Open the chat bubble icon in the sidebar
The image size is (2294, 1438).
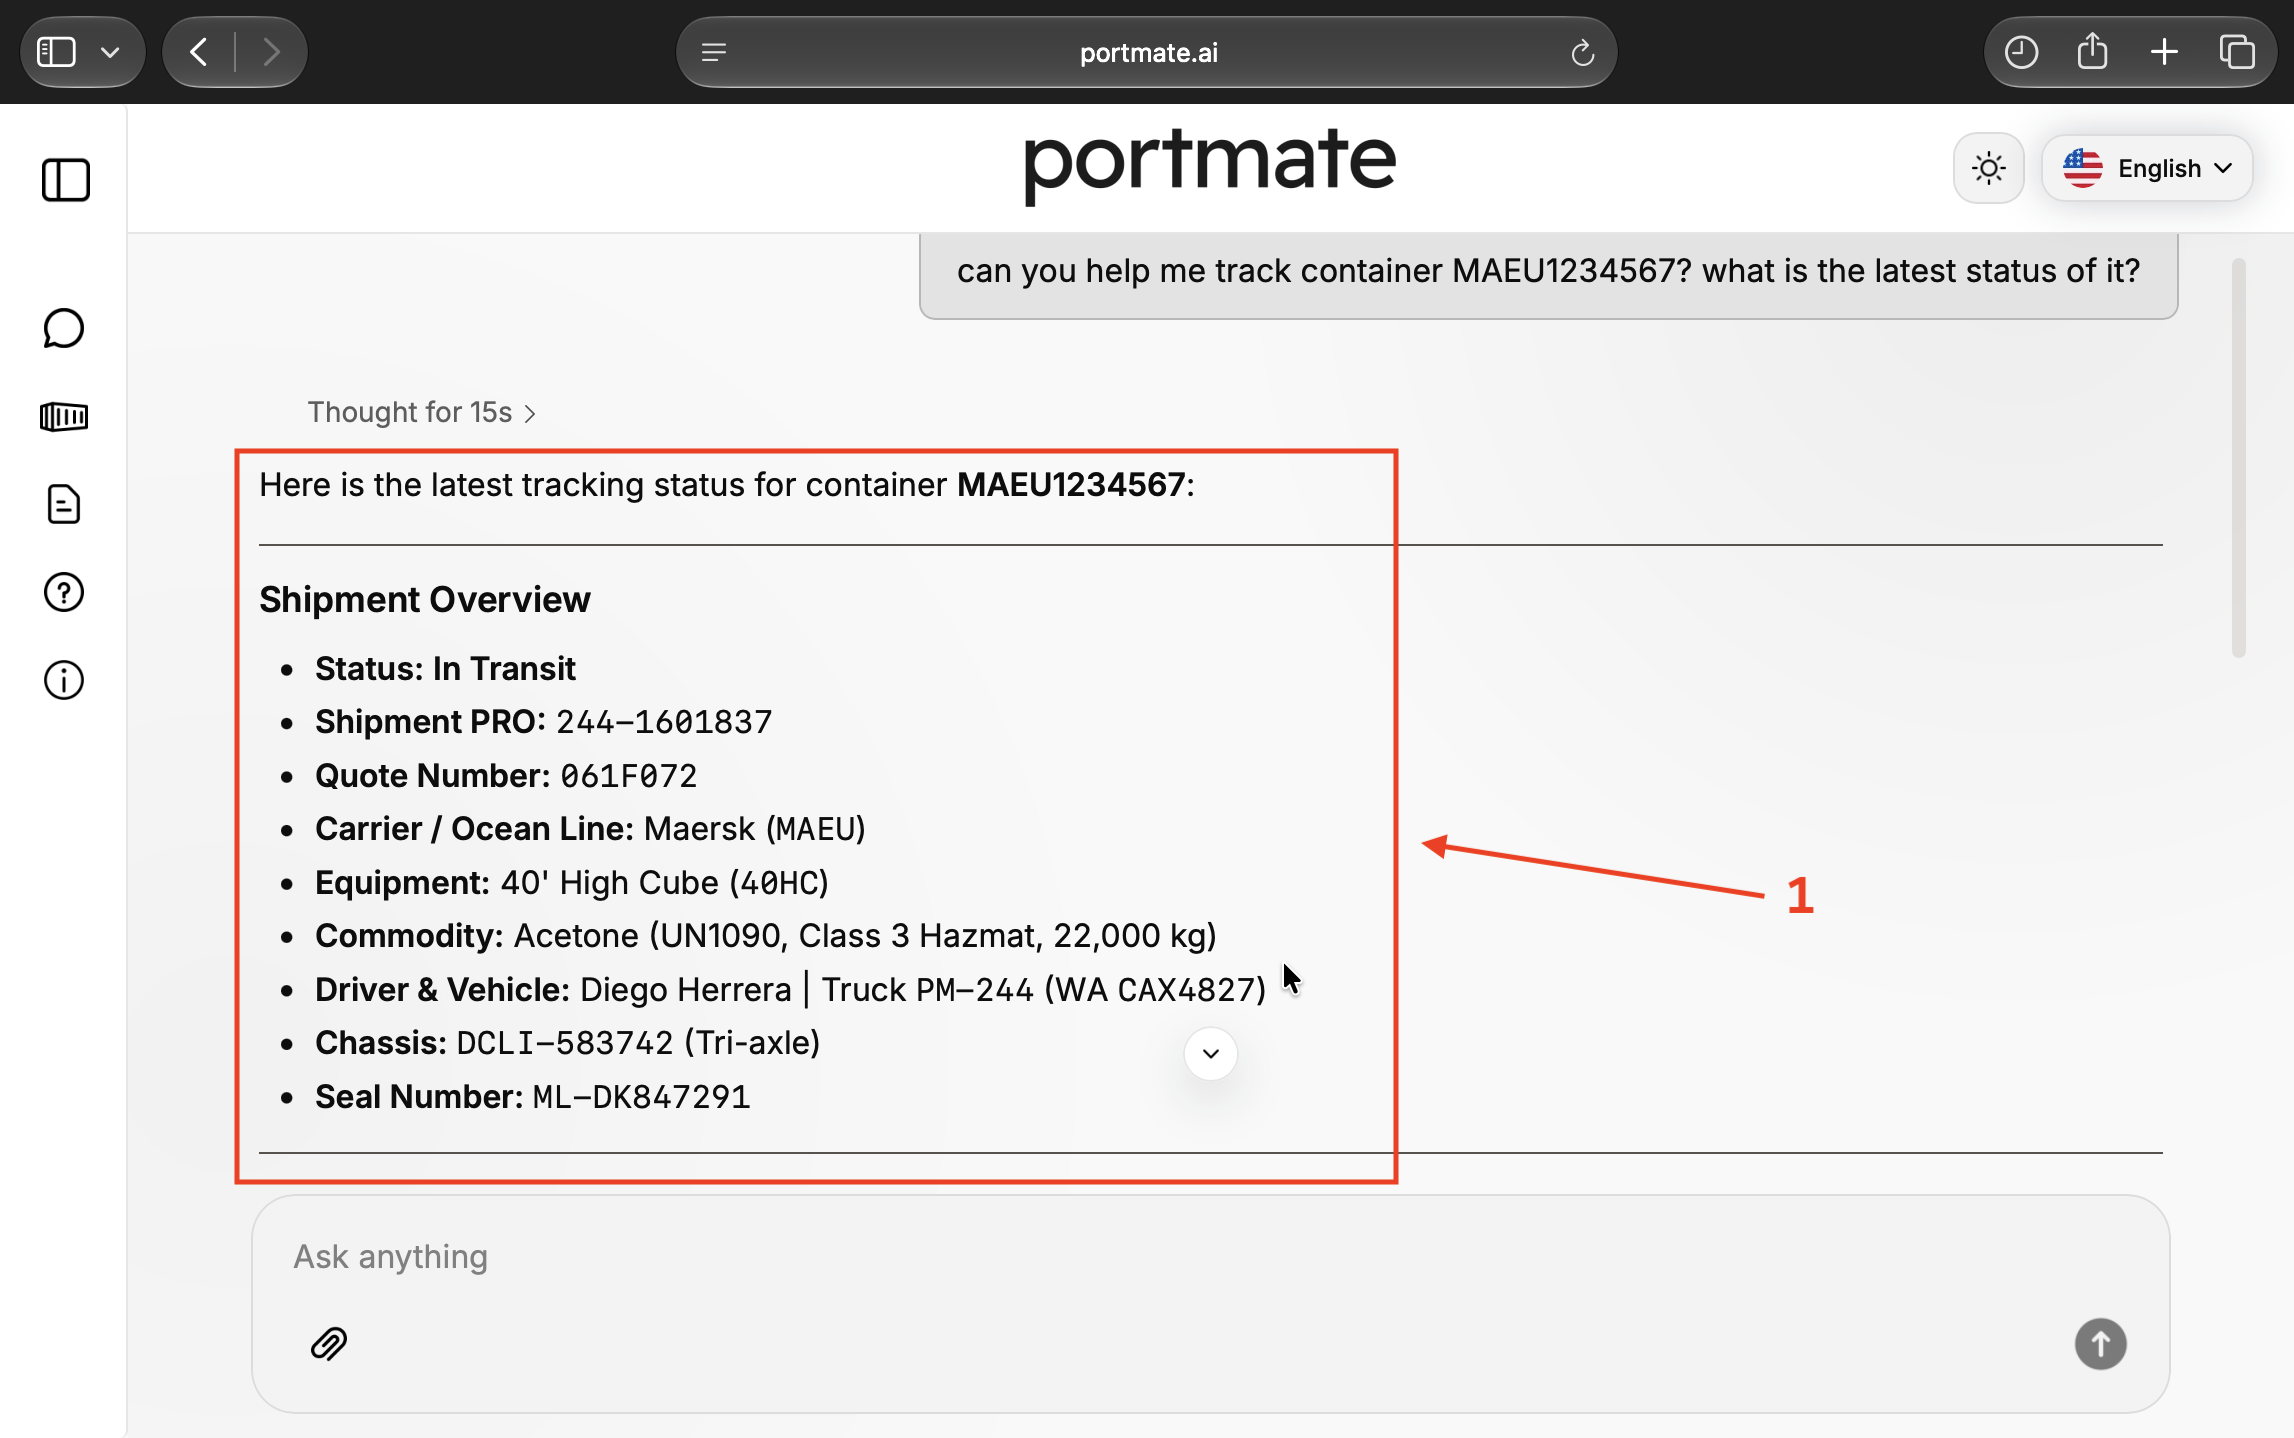(x=64, y=328)
